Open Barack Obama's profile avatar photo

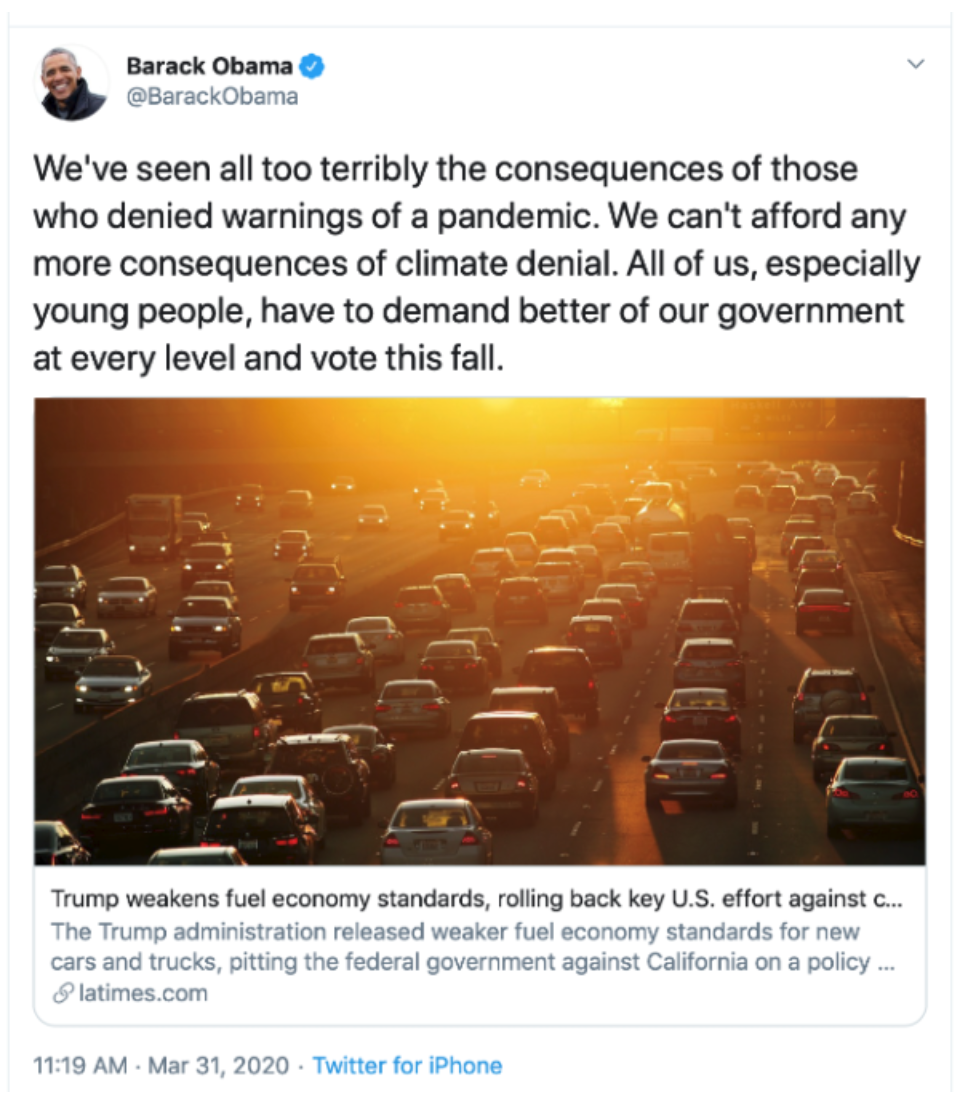coord(71,83)
